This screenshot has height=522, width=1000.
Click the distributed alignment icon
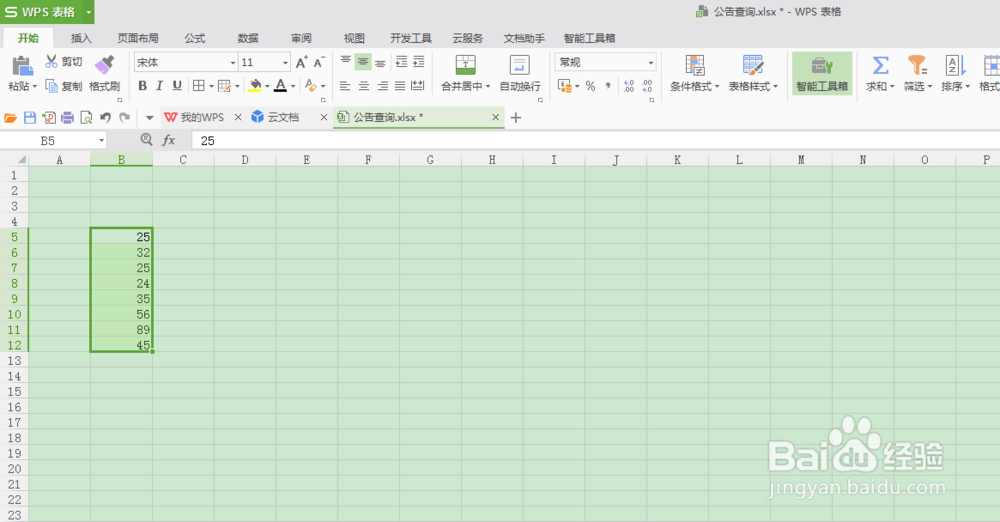tap(418, 86)
